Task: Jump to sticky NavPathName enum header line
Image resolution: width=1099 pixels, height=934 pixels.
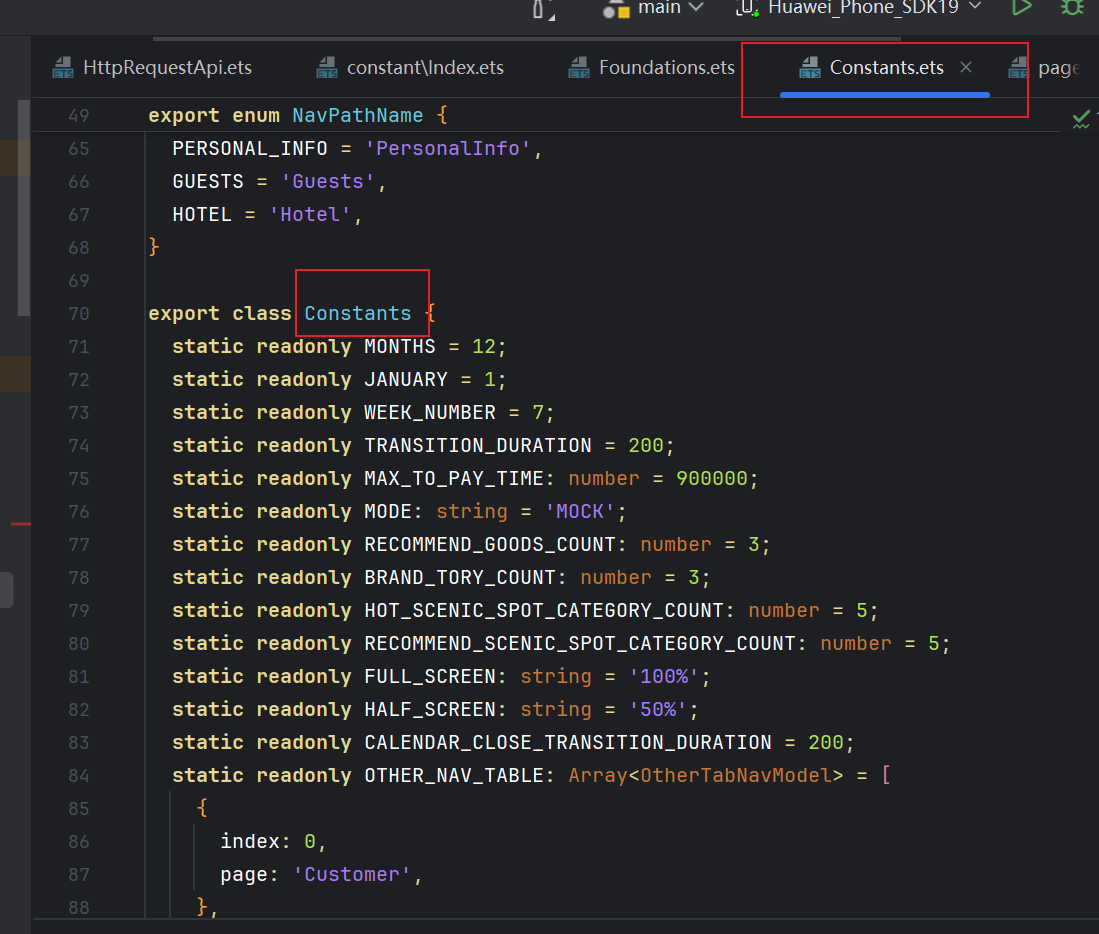Action: [357, 116]
